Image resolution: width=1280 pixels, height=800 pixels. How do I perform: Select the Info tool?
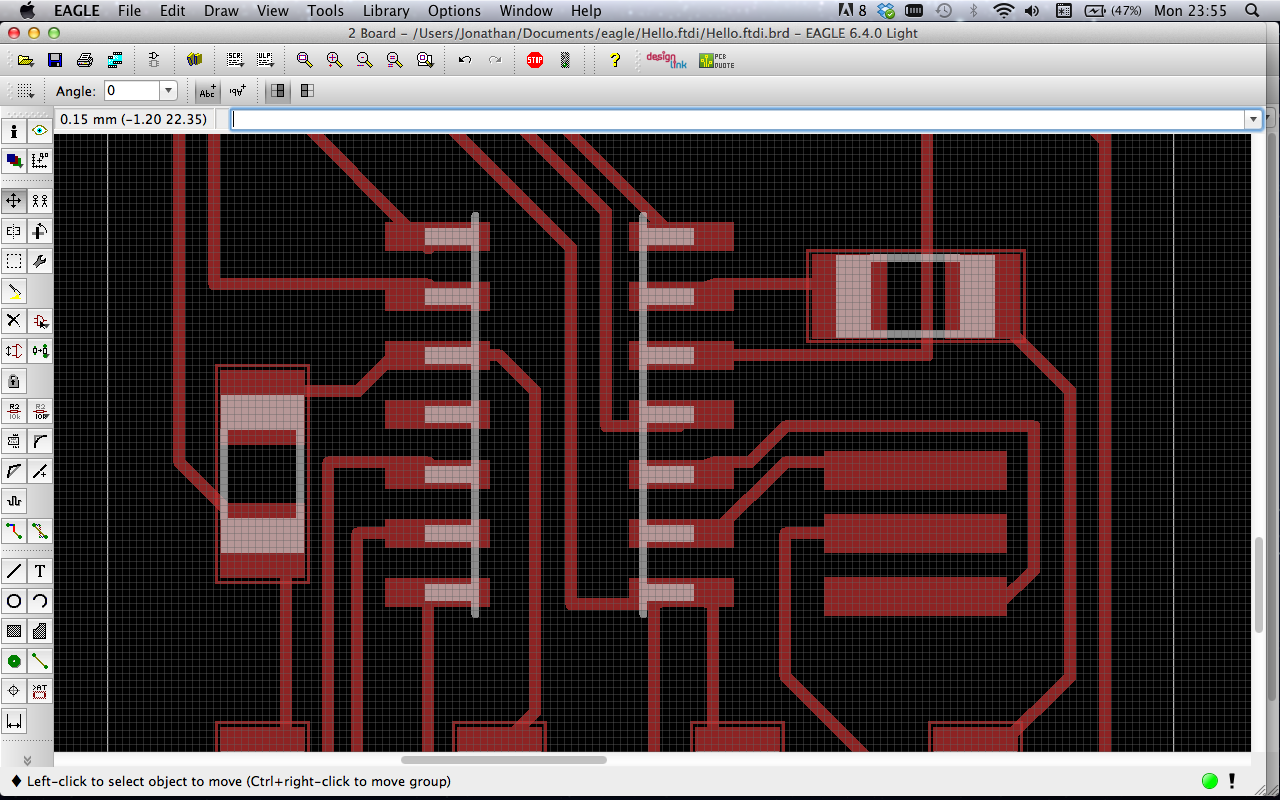tap(14, 131)
